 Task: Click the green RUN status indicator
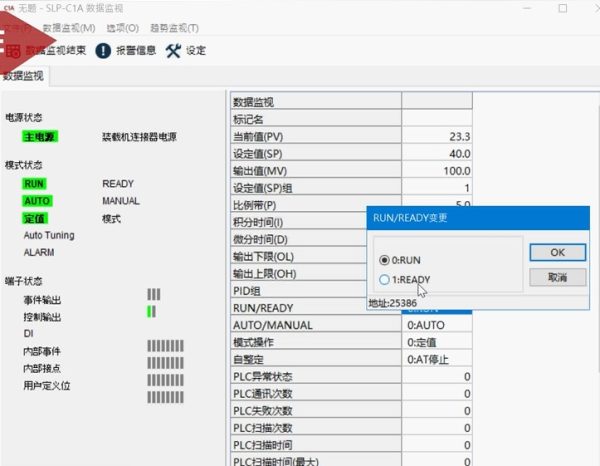tap(35, 184)
